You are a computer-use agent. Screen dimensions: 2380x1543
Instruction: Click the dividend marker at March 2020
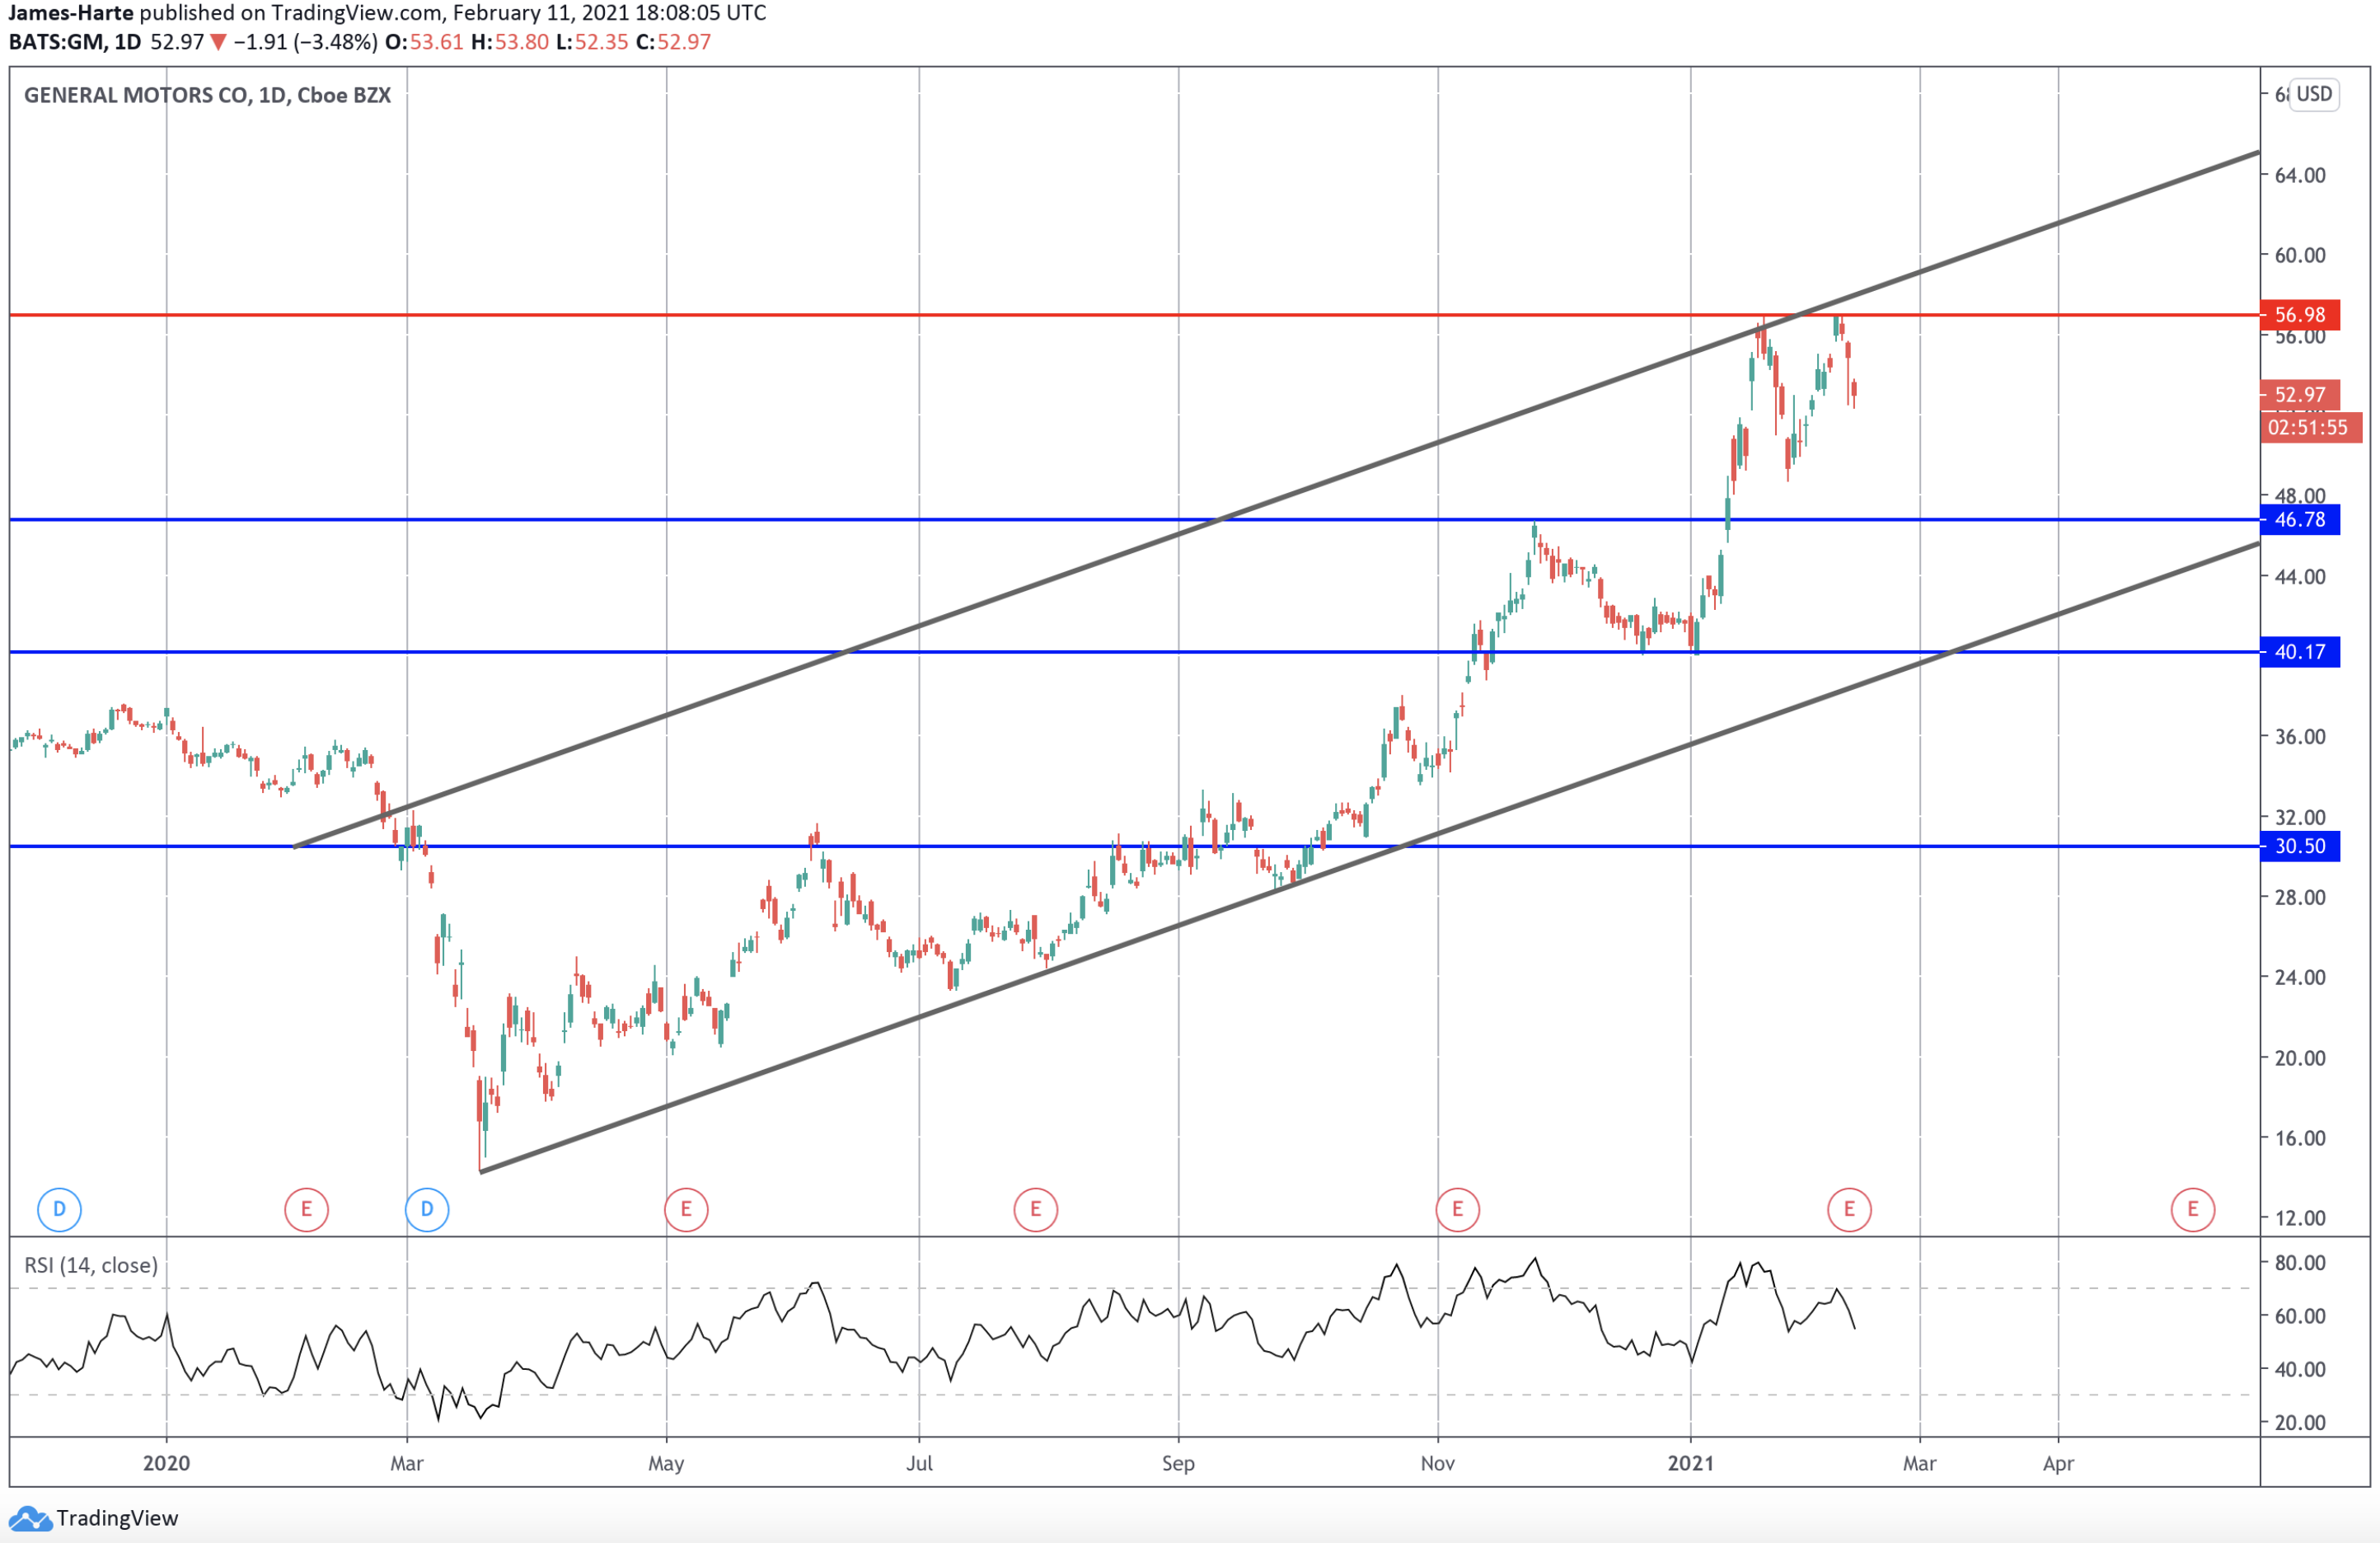[427, 1209]
